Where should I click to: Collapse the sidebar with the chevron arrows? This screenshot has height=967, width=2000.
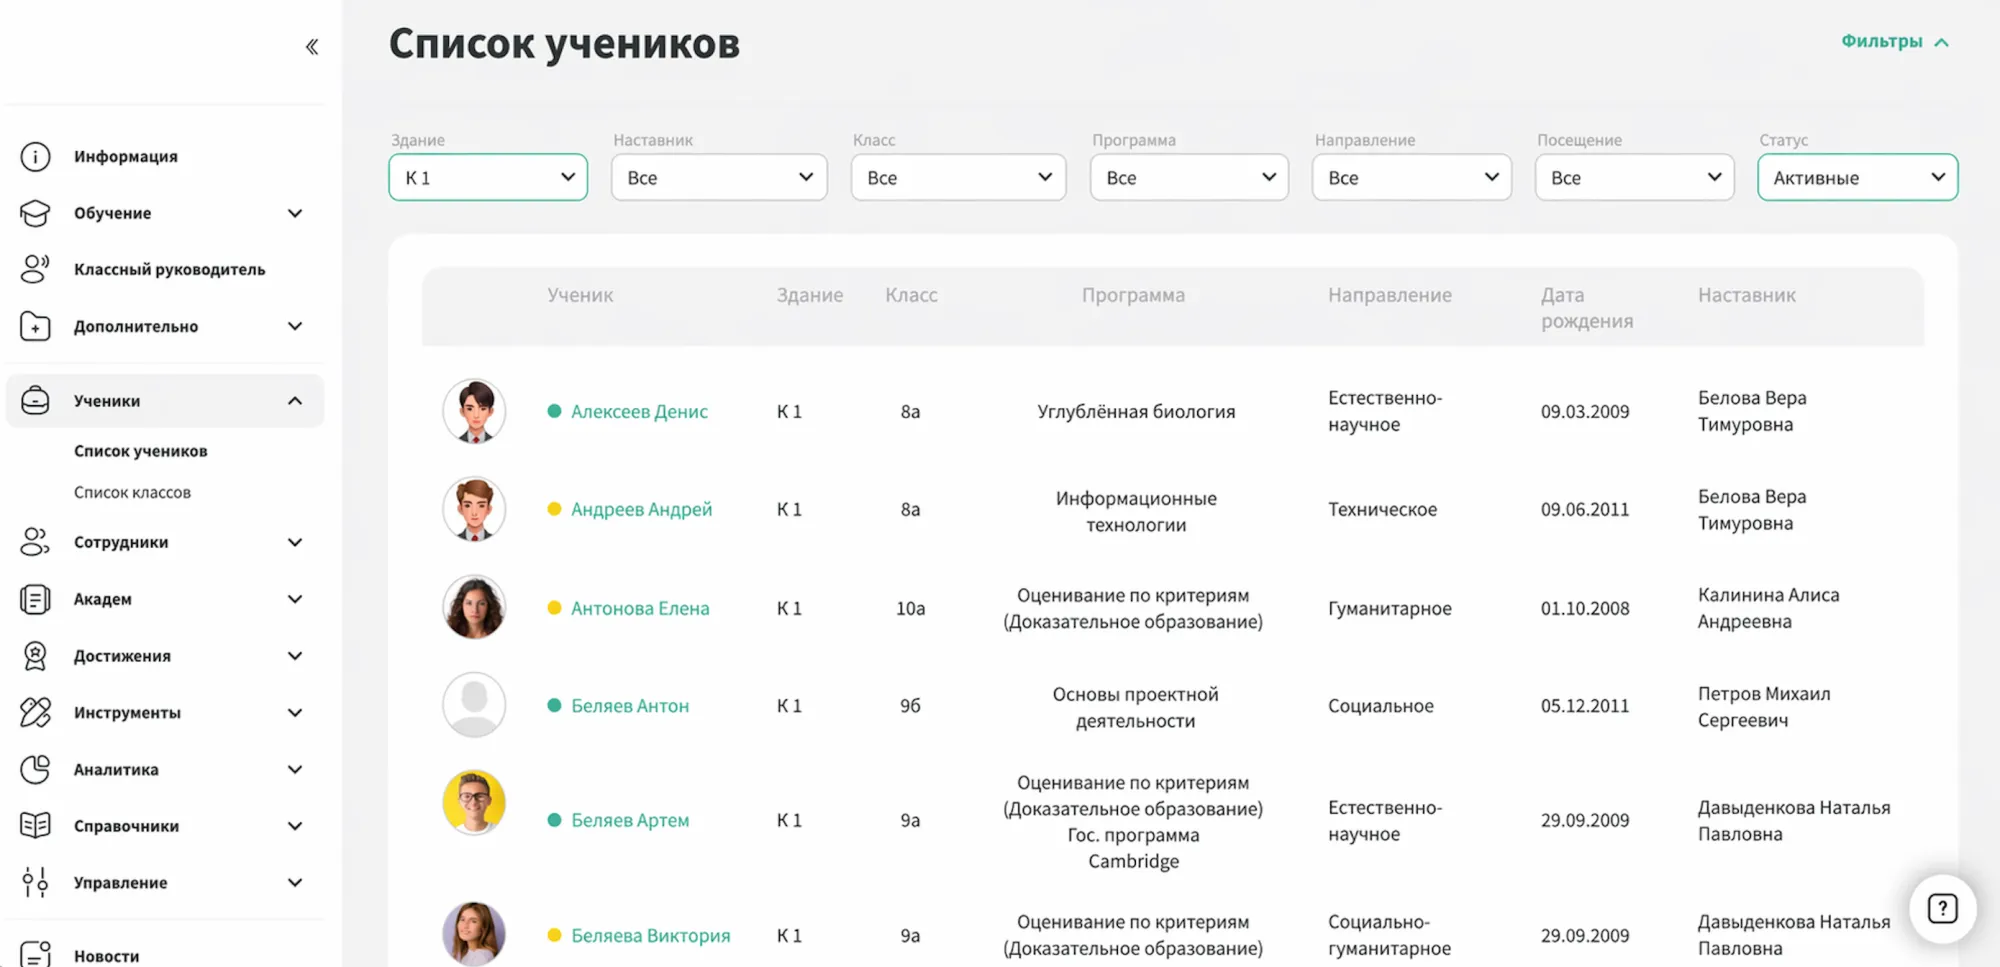point(311,46)
